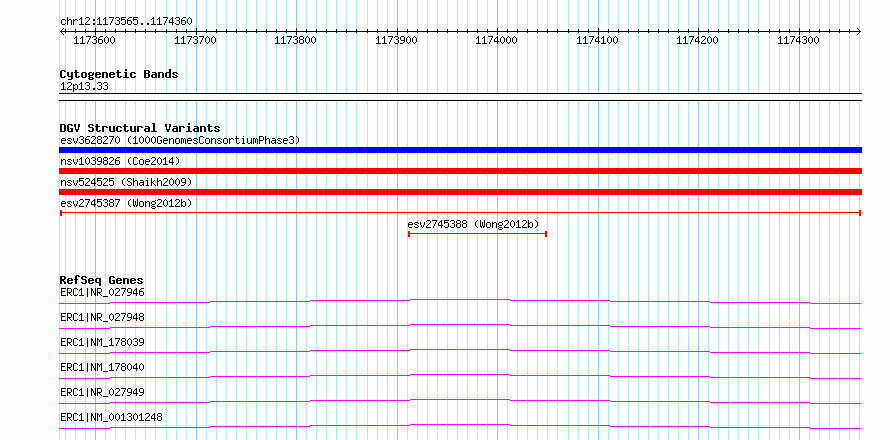This screenshot has height=440, width=890.
Task: Select the red nsv524525 Shaikh2009 bar
Action: point(460,192)
